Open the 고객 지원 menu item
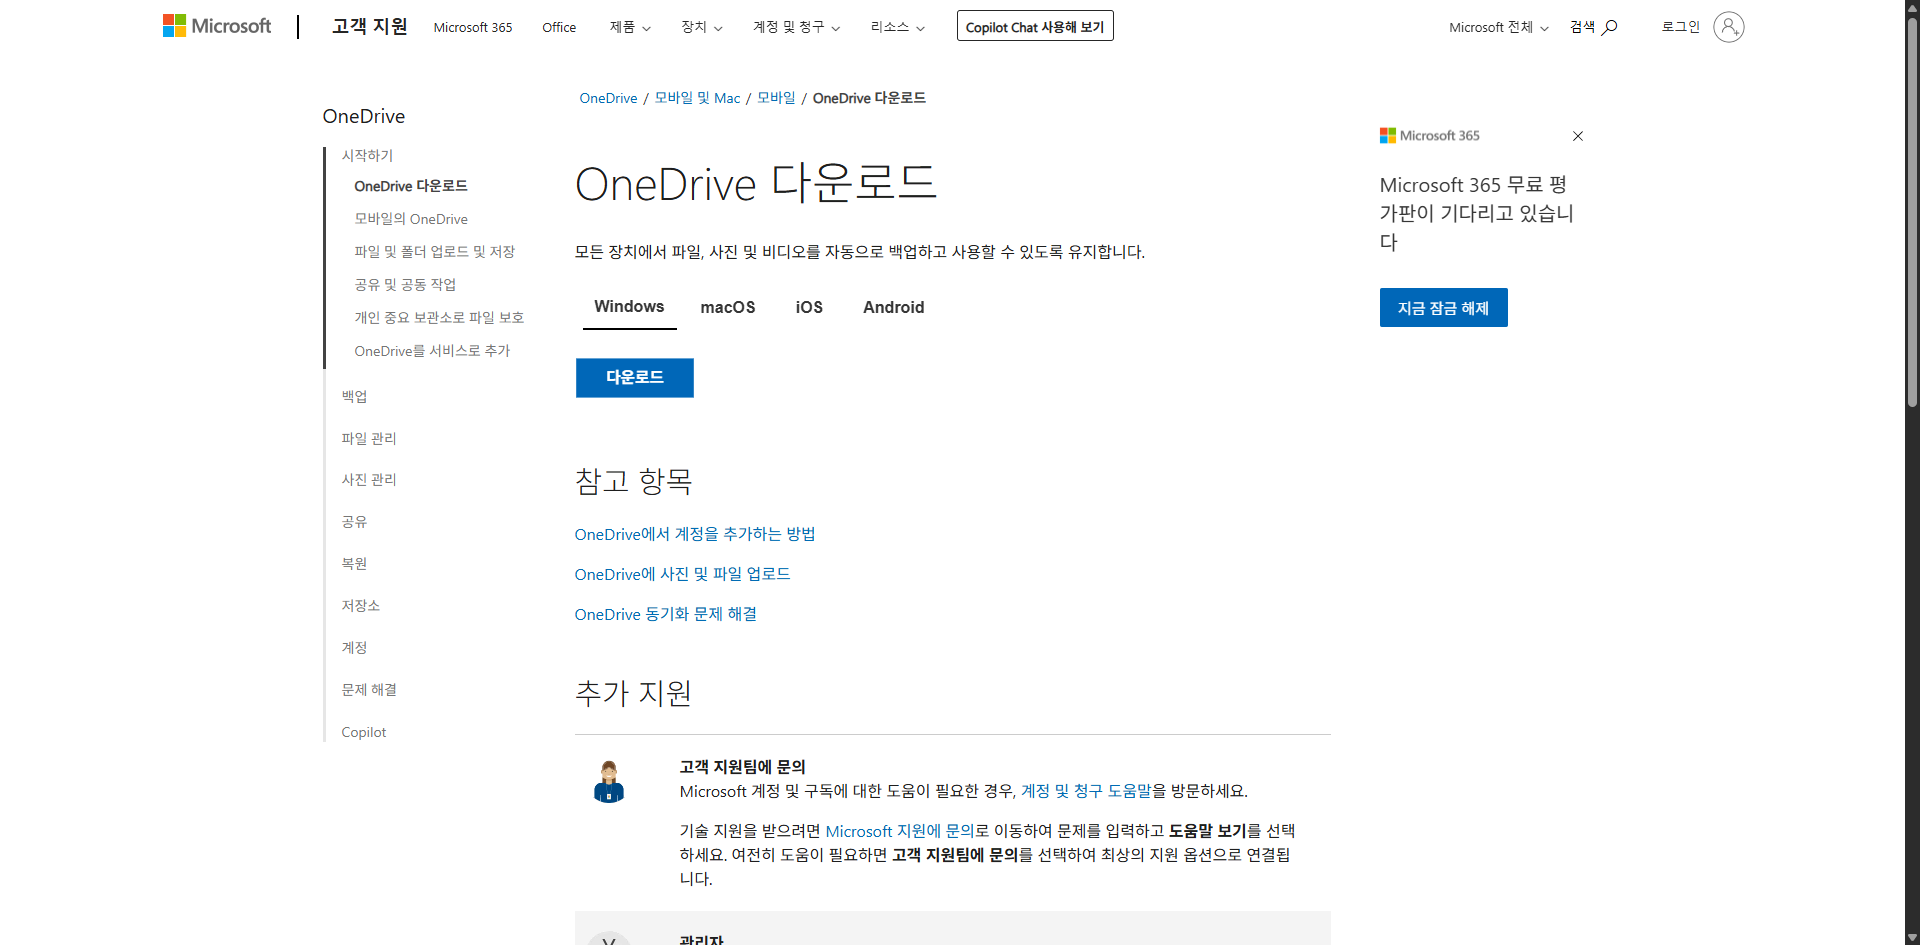Image resolution: width=1920 pixels, height=945 pixels. pos(369,27)
